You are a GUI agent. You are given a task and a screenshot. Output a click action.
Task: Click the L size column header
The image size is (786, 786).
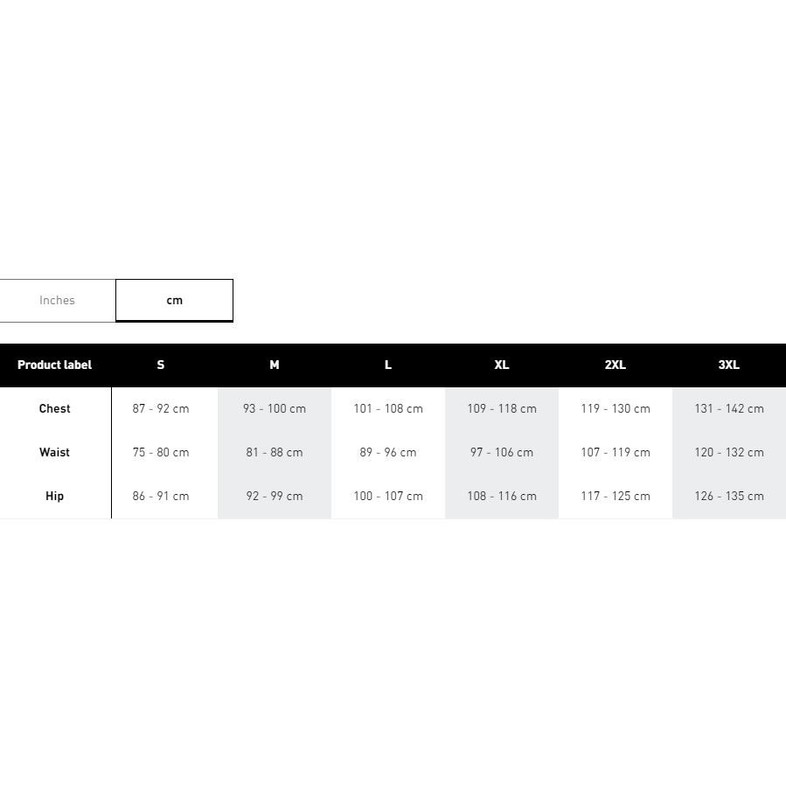[x=388, y=365]
